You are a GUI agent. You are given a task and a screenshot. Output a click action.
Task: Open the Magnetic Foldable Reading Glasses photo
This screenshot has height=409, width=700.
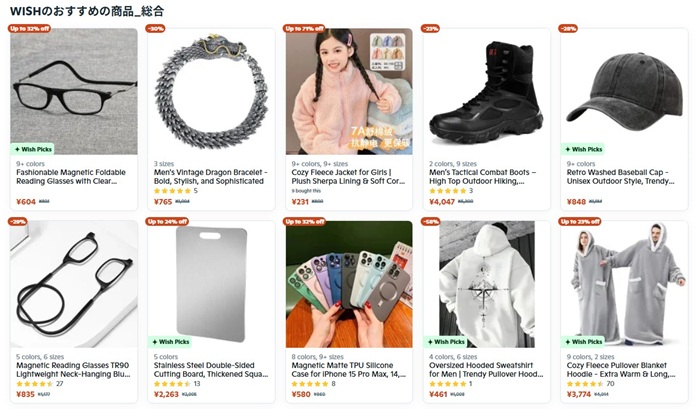[x=74, y=92]
